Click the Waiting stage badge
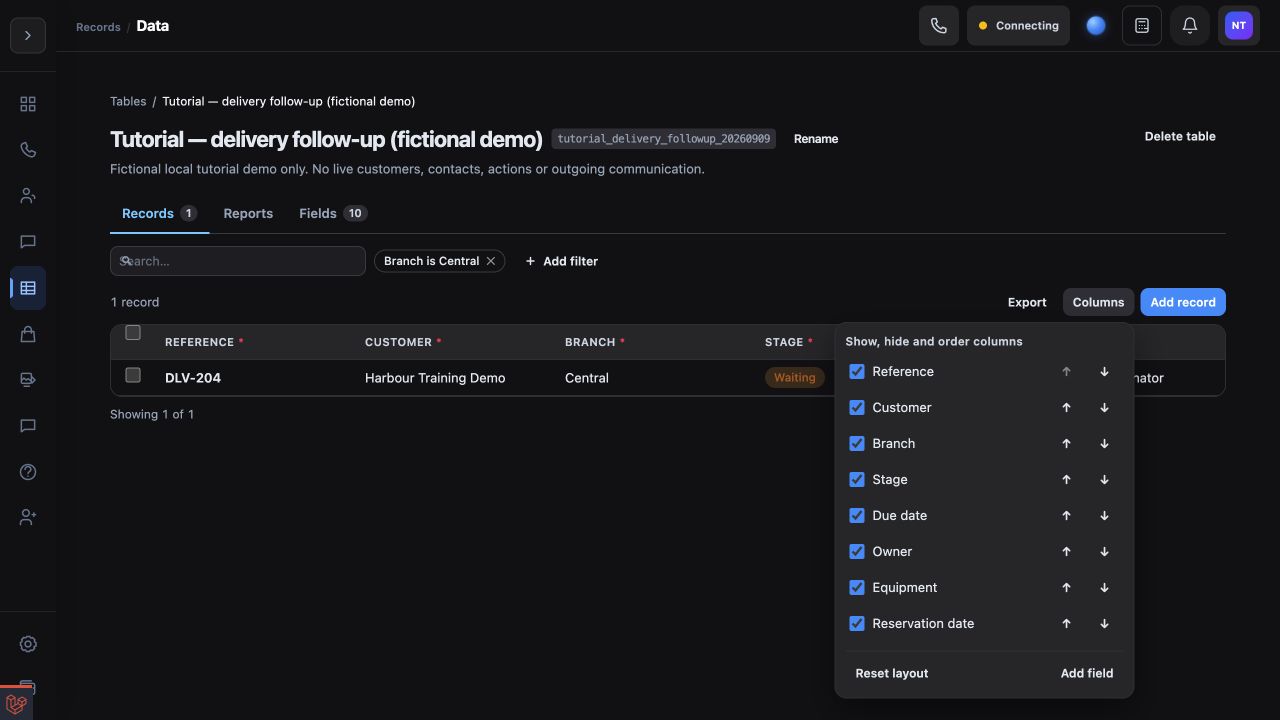Screen dimensions: 1280x720 point(795,377)
